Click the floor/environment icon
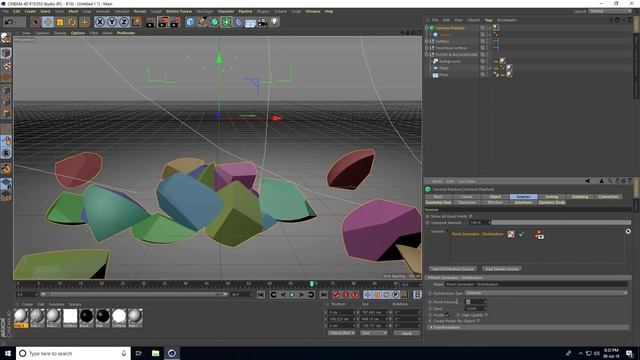Screen dimensions: 640x360 [250, 22]
